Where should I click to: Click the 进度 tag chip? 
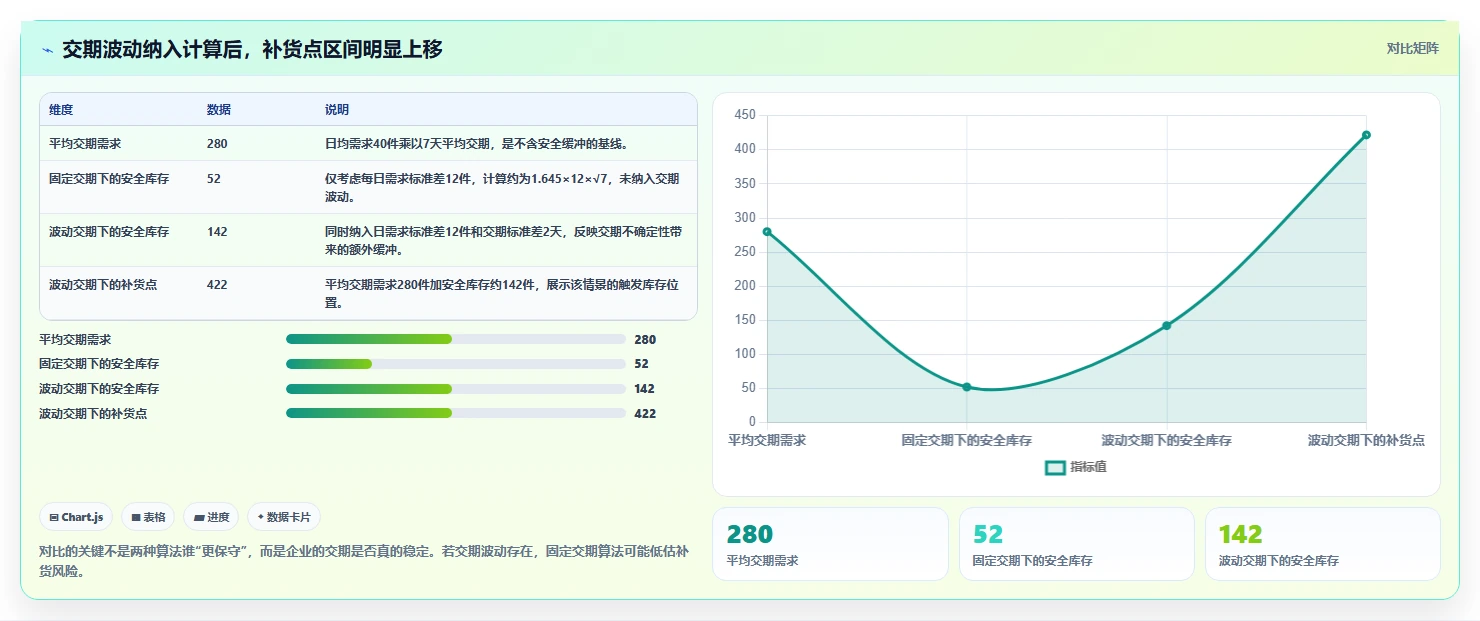click(211, 517)
